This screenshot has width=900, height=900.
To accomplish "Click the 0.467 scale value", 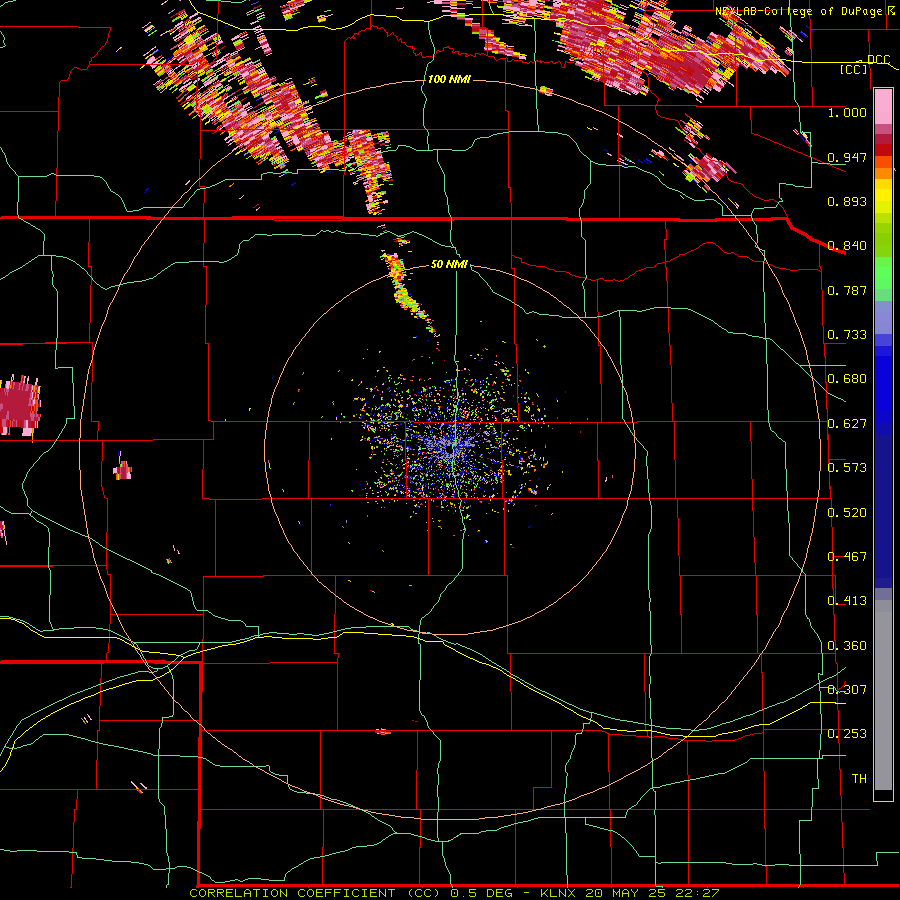I will (847, 557).
